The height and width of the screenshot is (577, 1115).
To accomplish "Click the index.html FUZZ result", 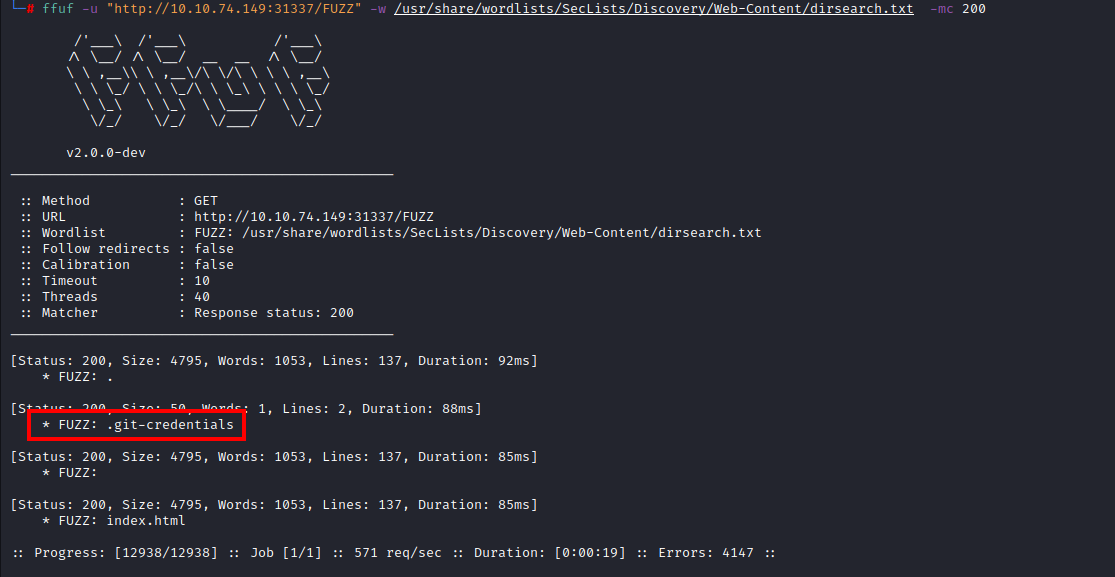I will [x=114, y=521].
